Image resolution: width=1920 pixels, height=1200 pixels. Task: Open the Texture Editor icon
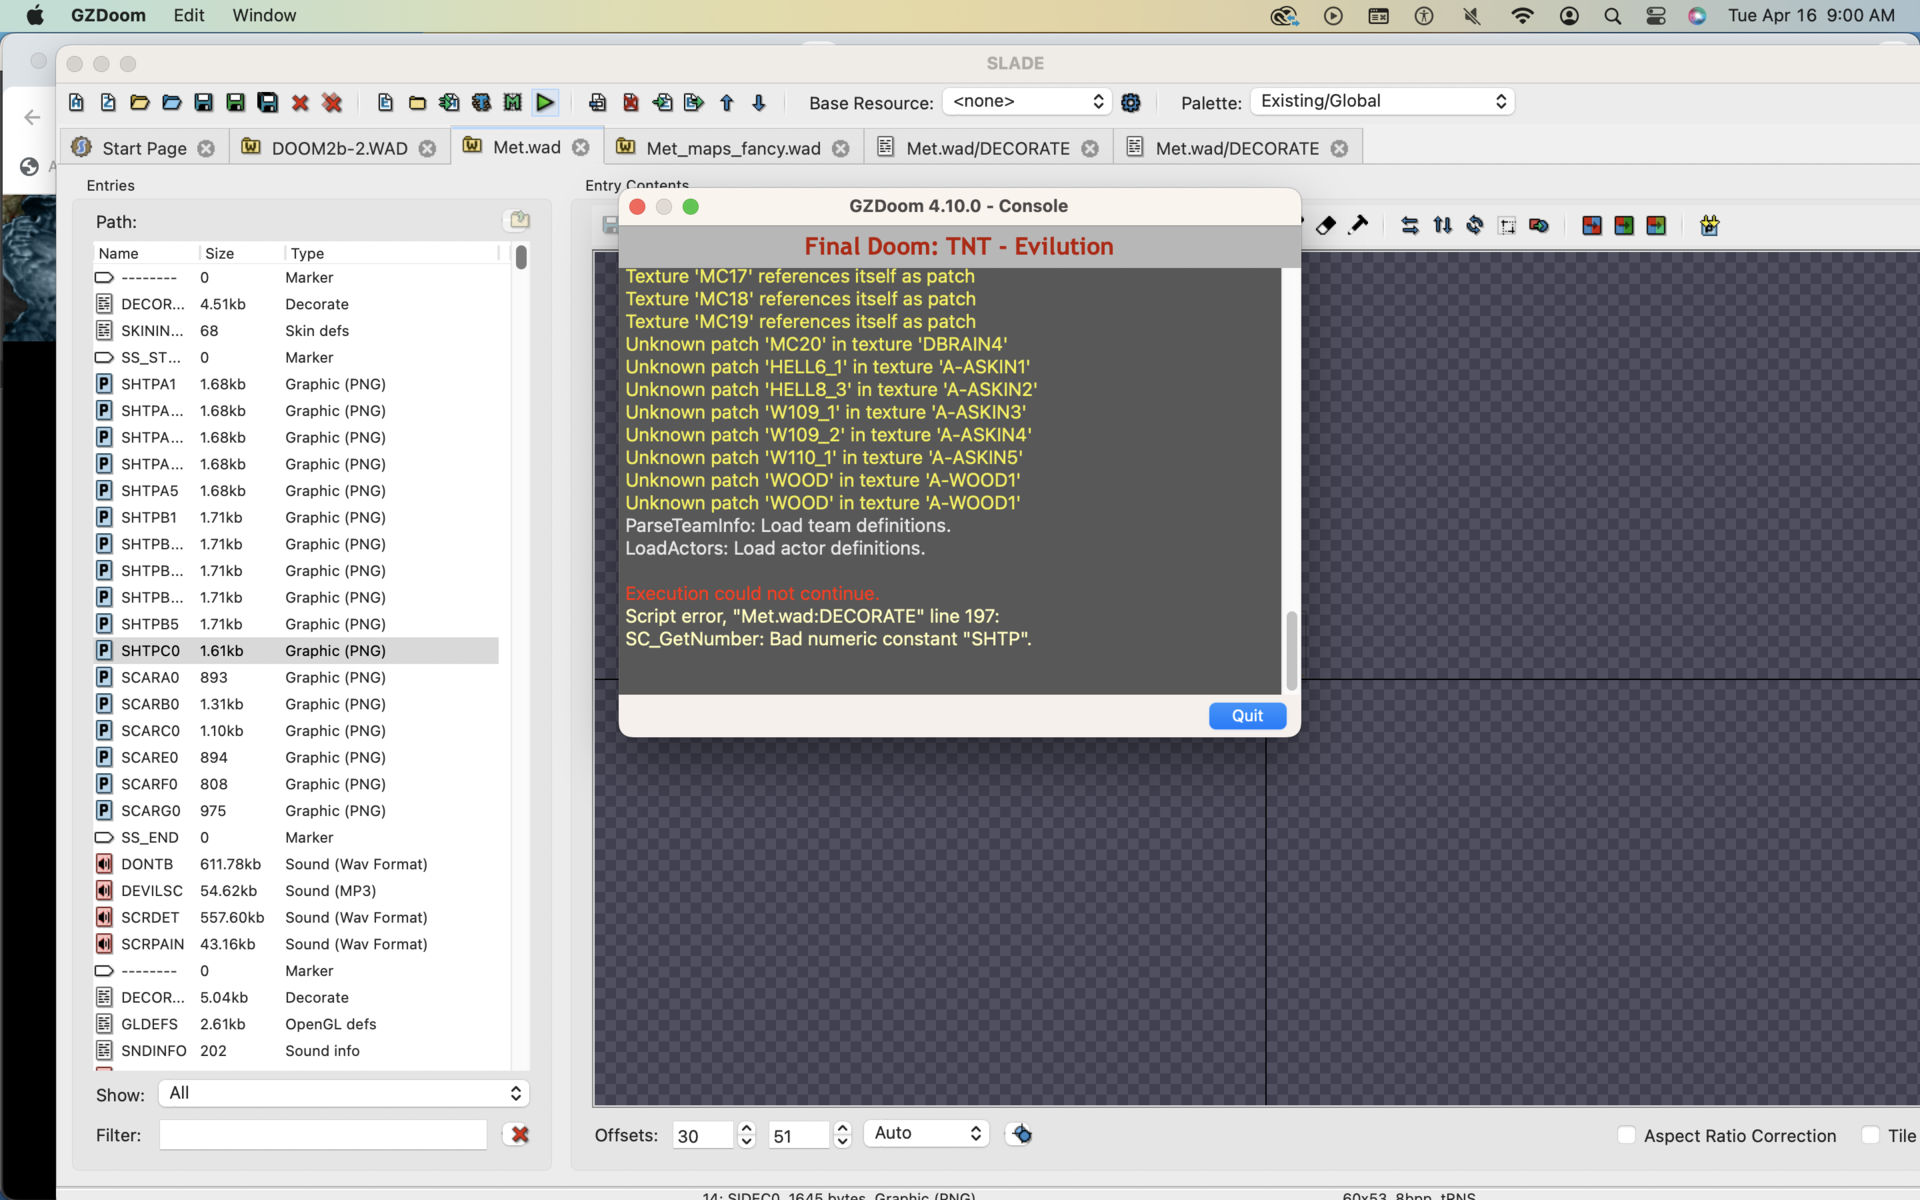click(x=481, y=102)
